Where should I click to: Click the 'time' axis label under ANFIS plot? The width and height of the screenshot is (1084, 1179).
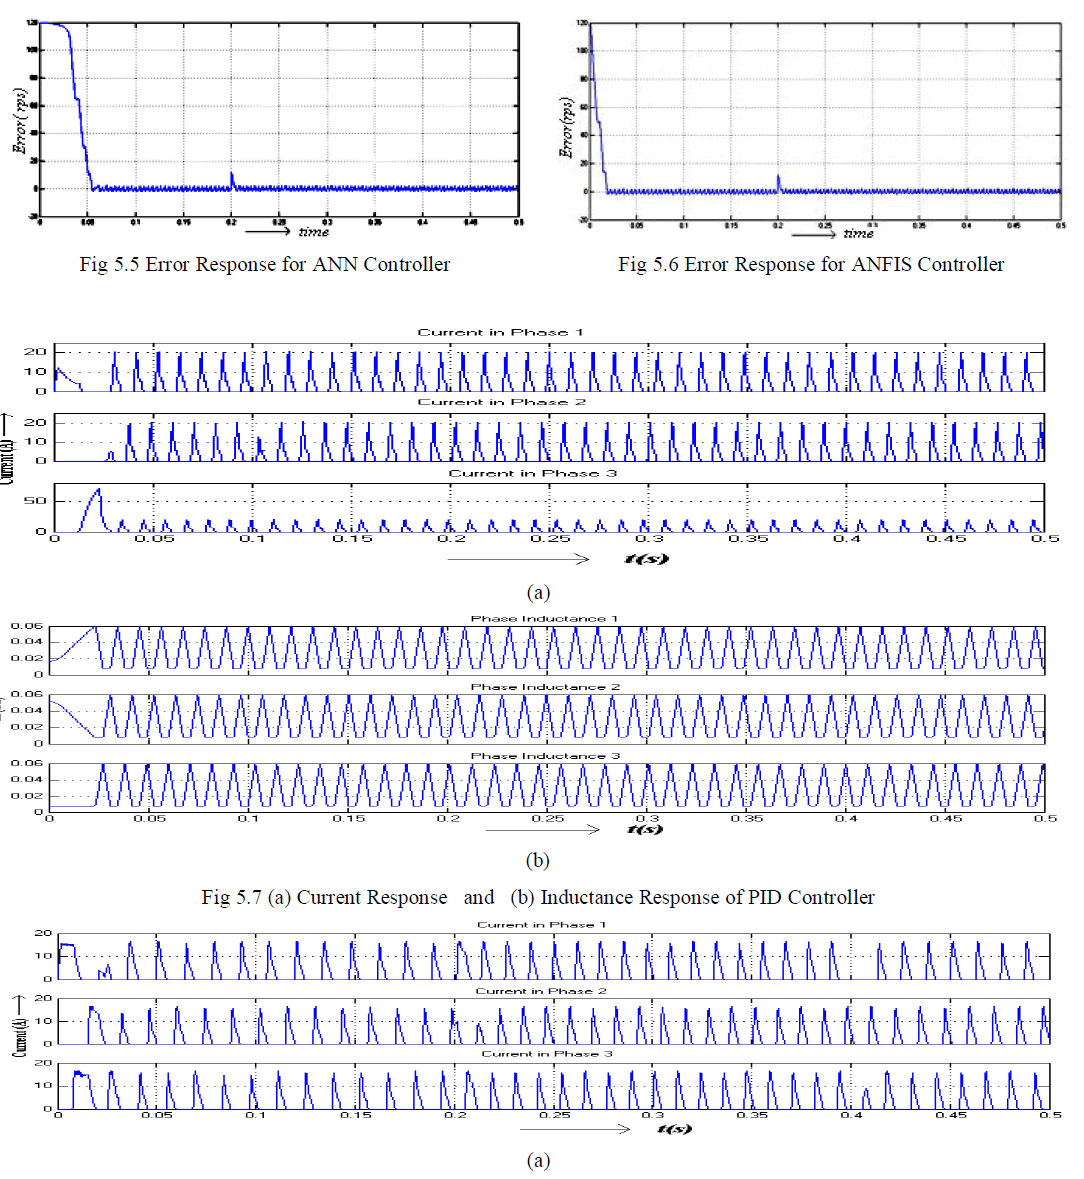(858, 234)
